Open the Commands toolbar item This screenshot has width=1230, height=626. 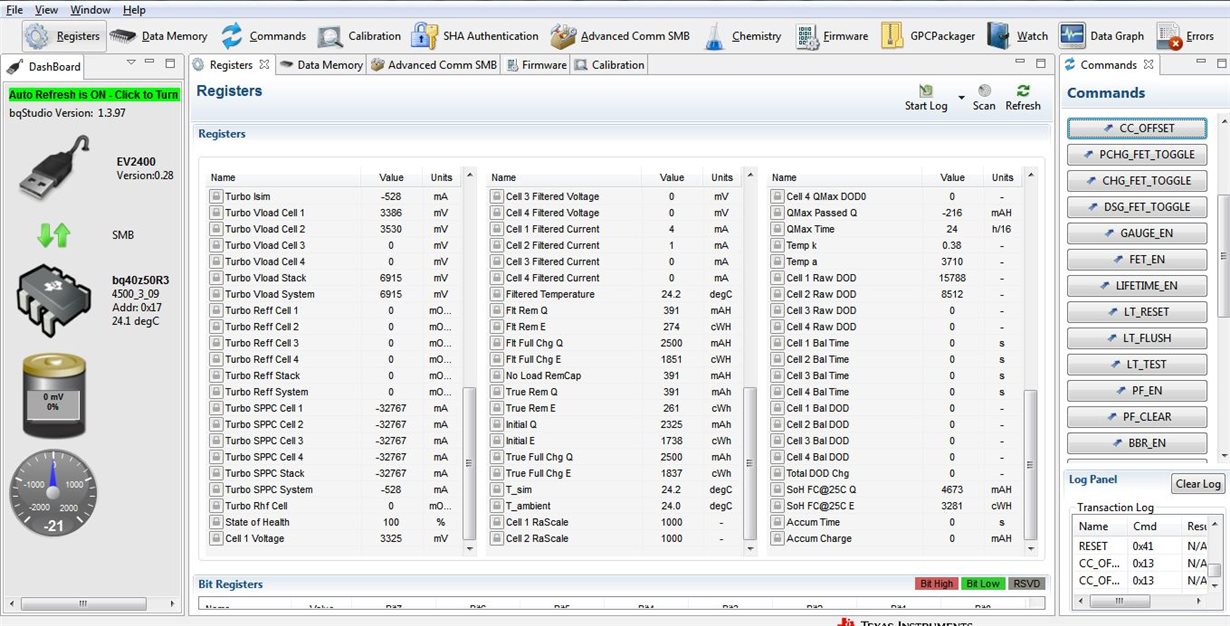(263, 36)
